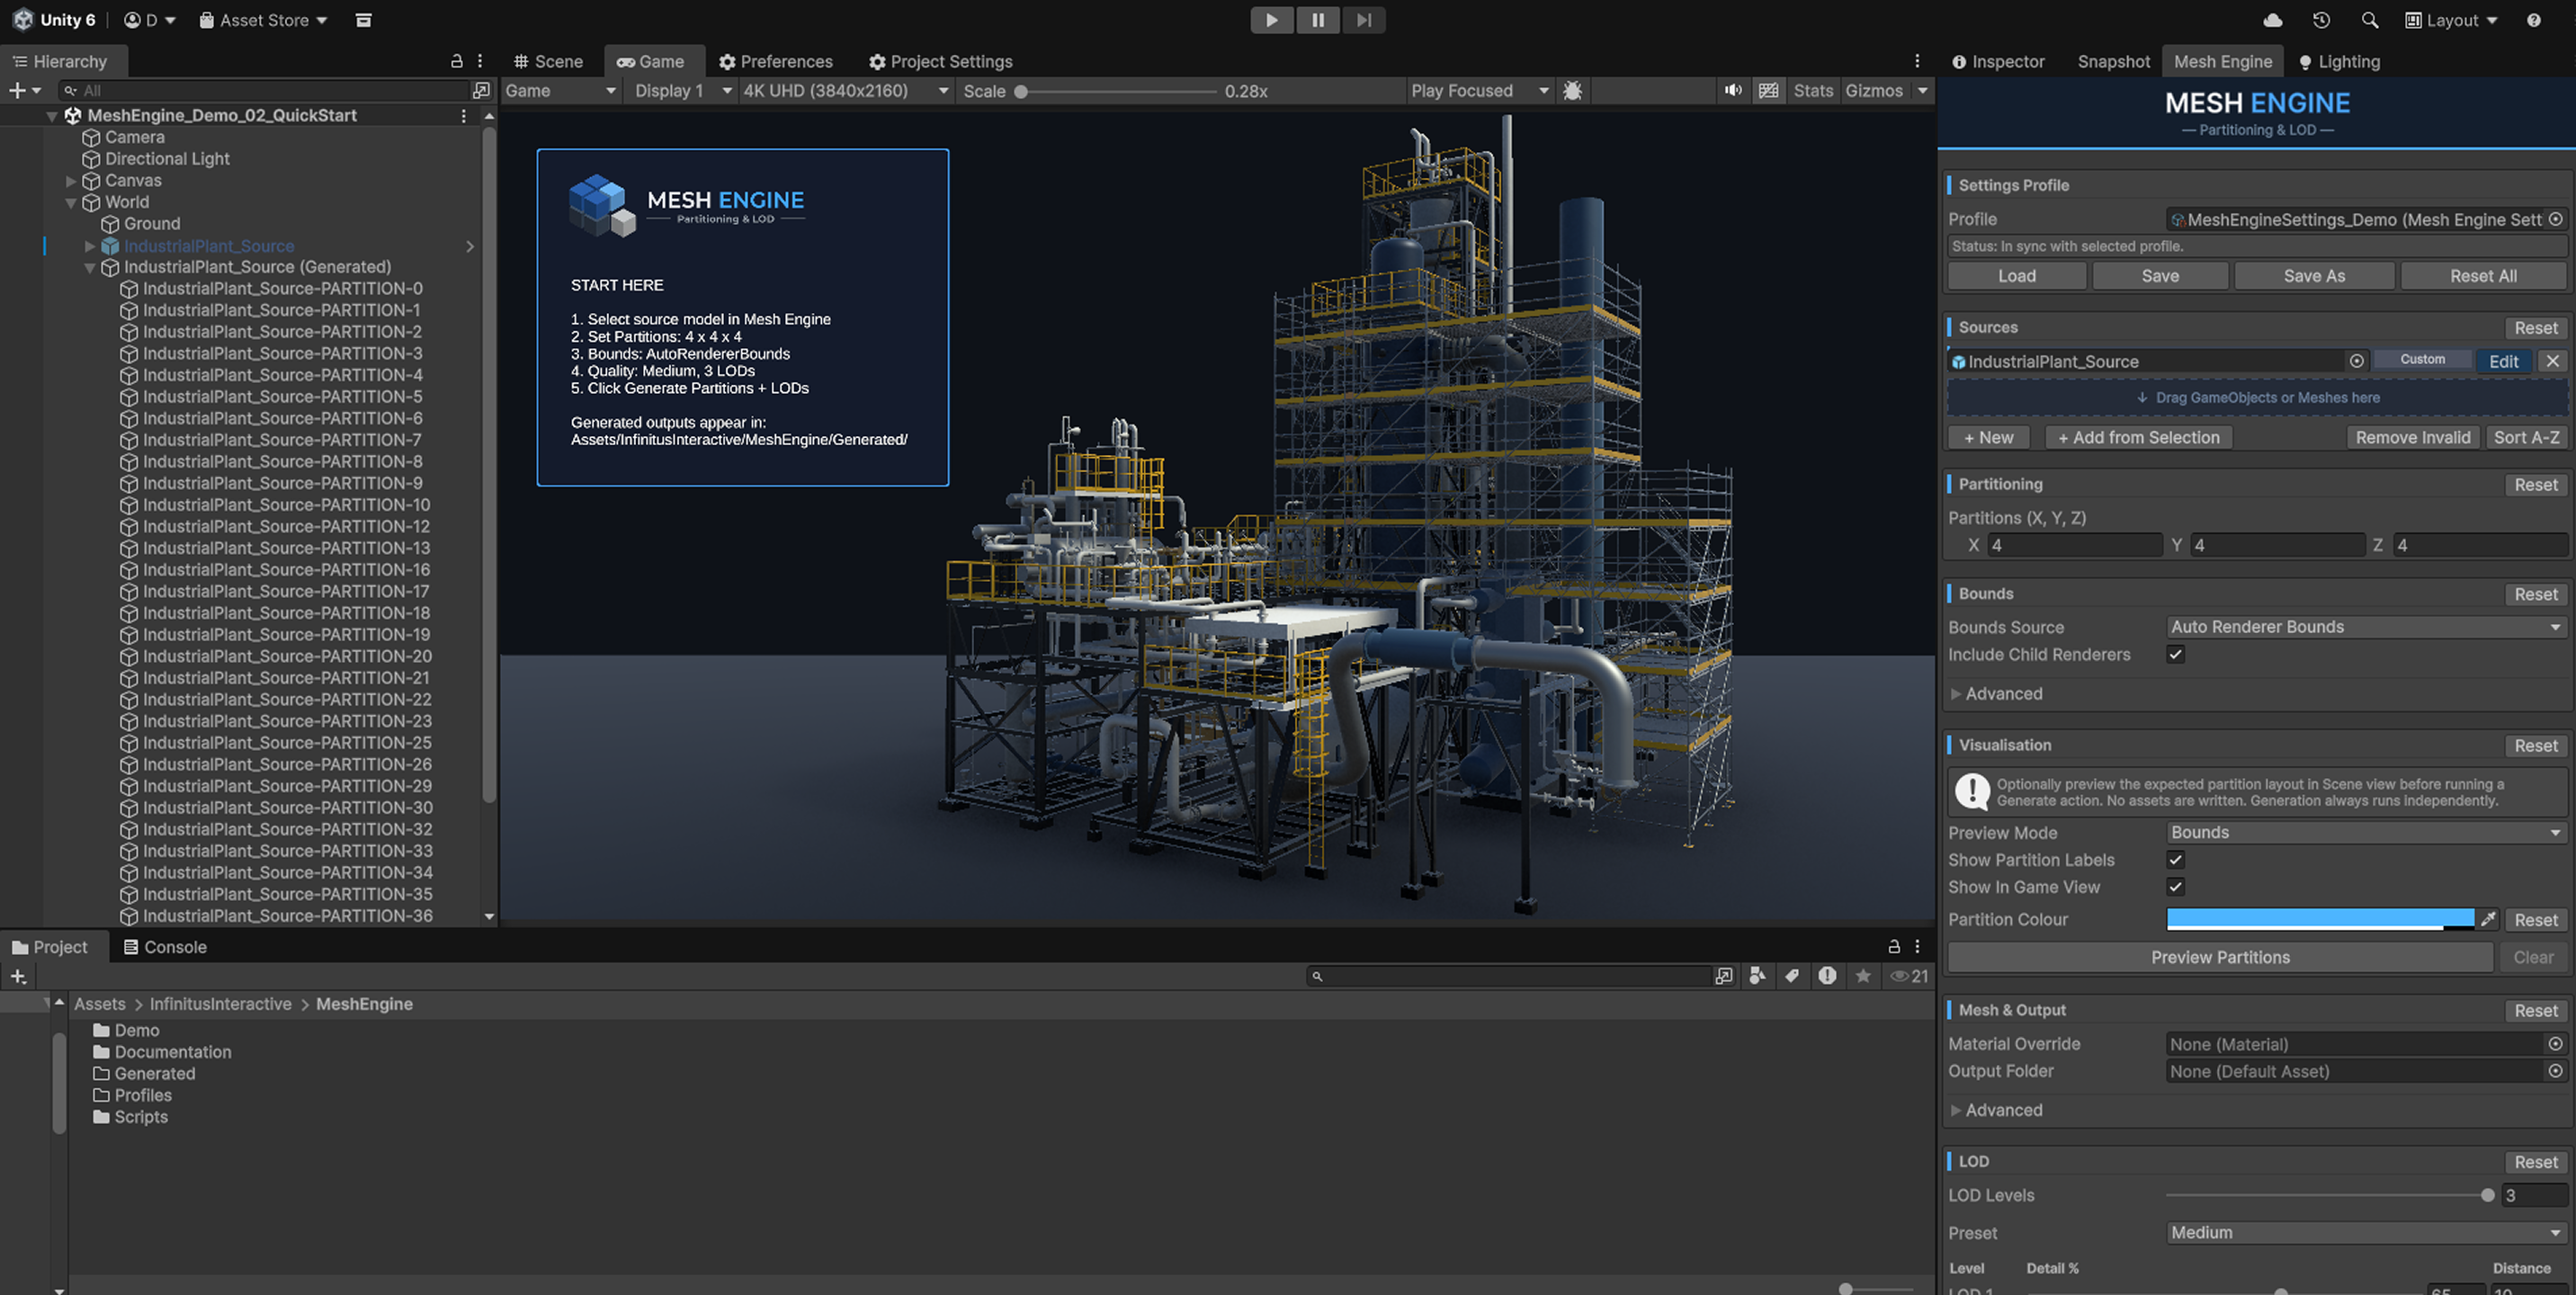The image size is (2576, 1295).
Task: Open the Asset Store menu
Action: point(263,20)
